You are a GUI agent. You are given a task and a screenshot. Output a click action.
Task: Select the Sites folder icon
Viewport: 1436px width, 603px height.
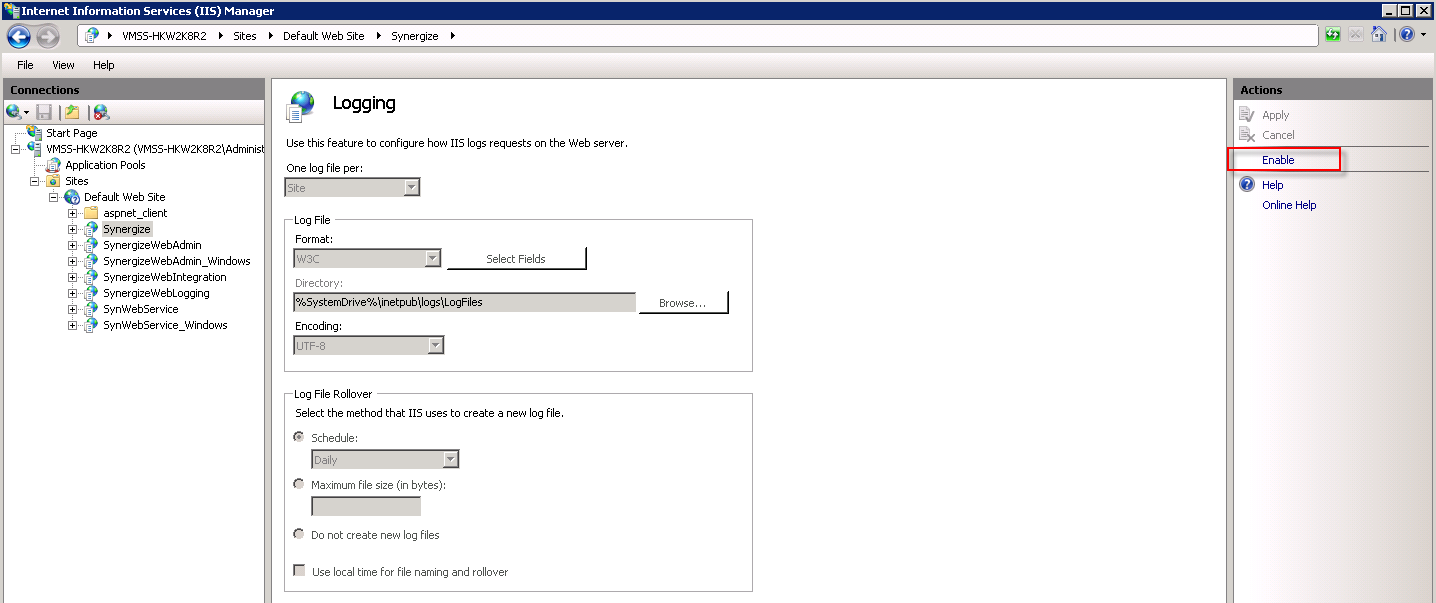[x=54, y=181]
